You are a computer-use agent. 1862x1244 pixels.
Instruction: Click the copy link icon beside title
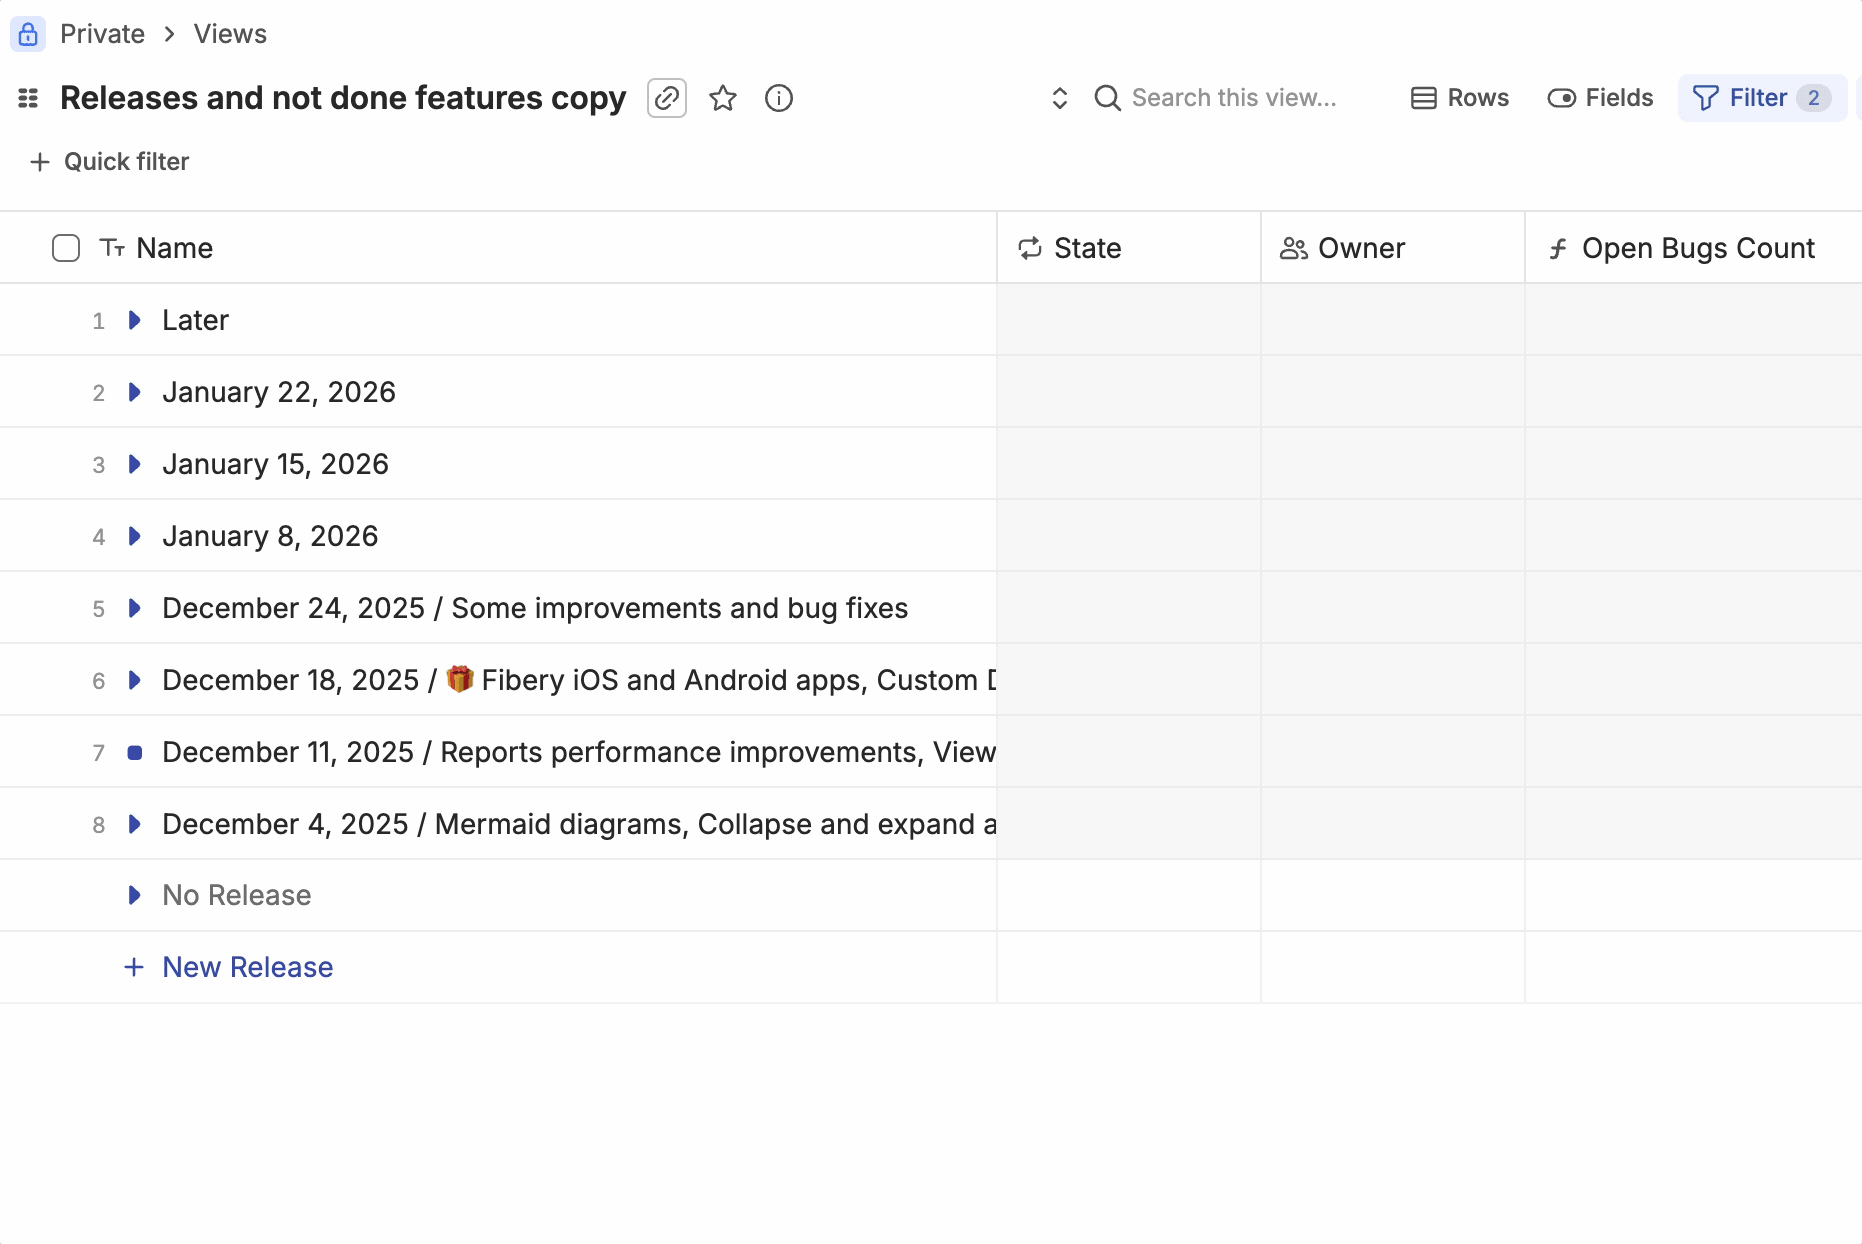[667, 98]
